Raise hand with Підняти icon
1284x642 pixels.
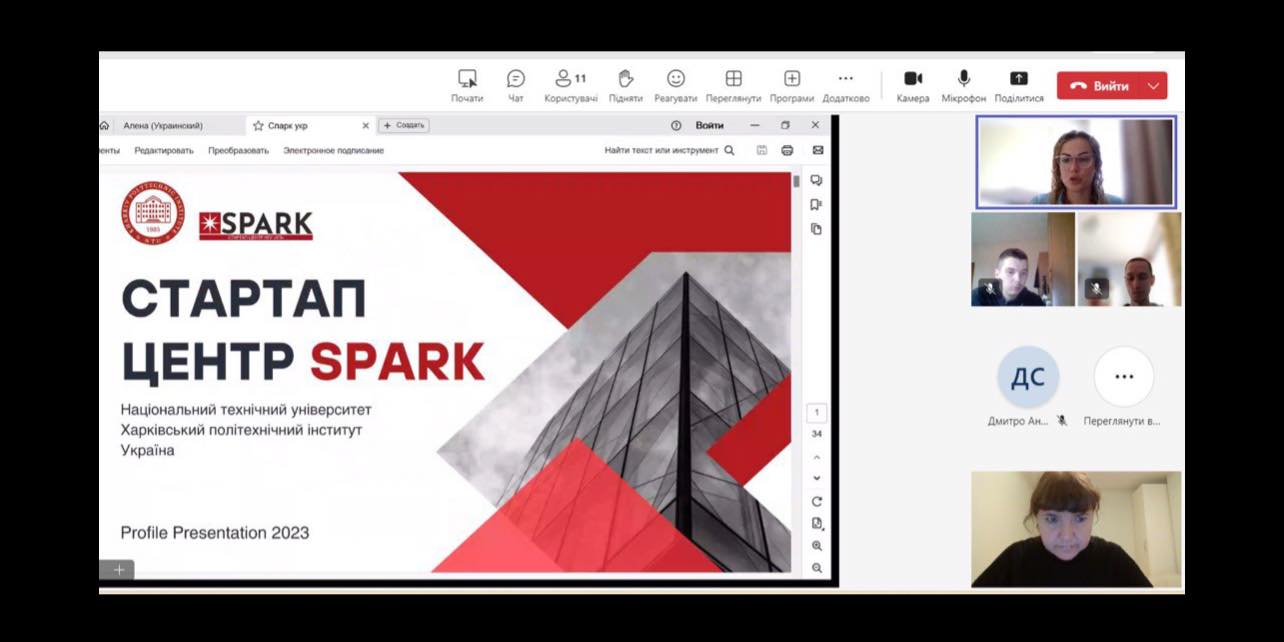point(625,79)
